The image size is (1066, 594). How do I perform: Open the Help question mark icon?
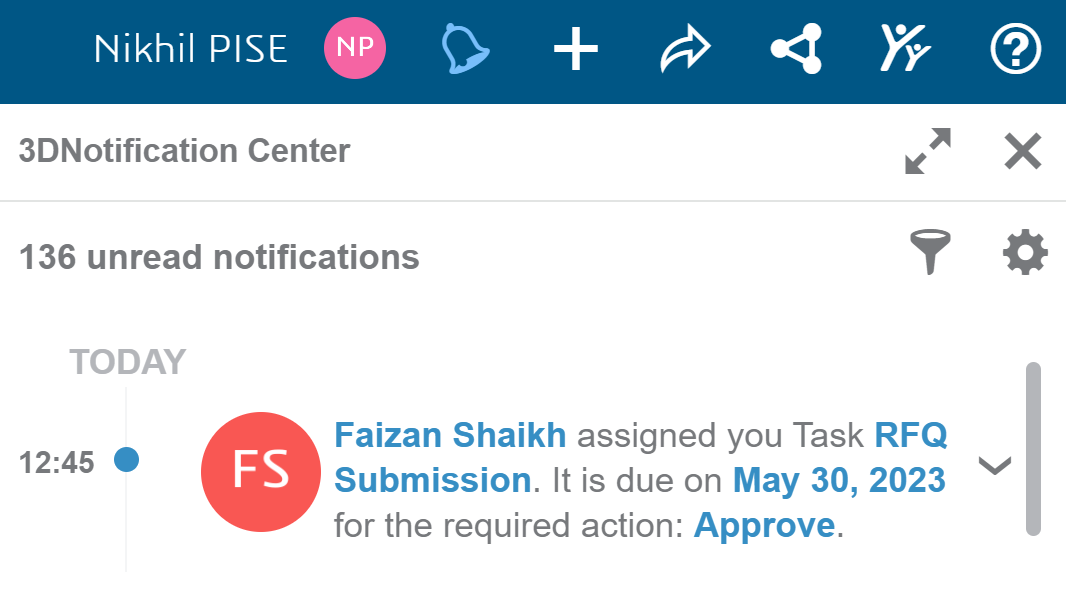tap(1015, 49)
